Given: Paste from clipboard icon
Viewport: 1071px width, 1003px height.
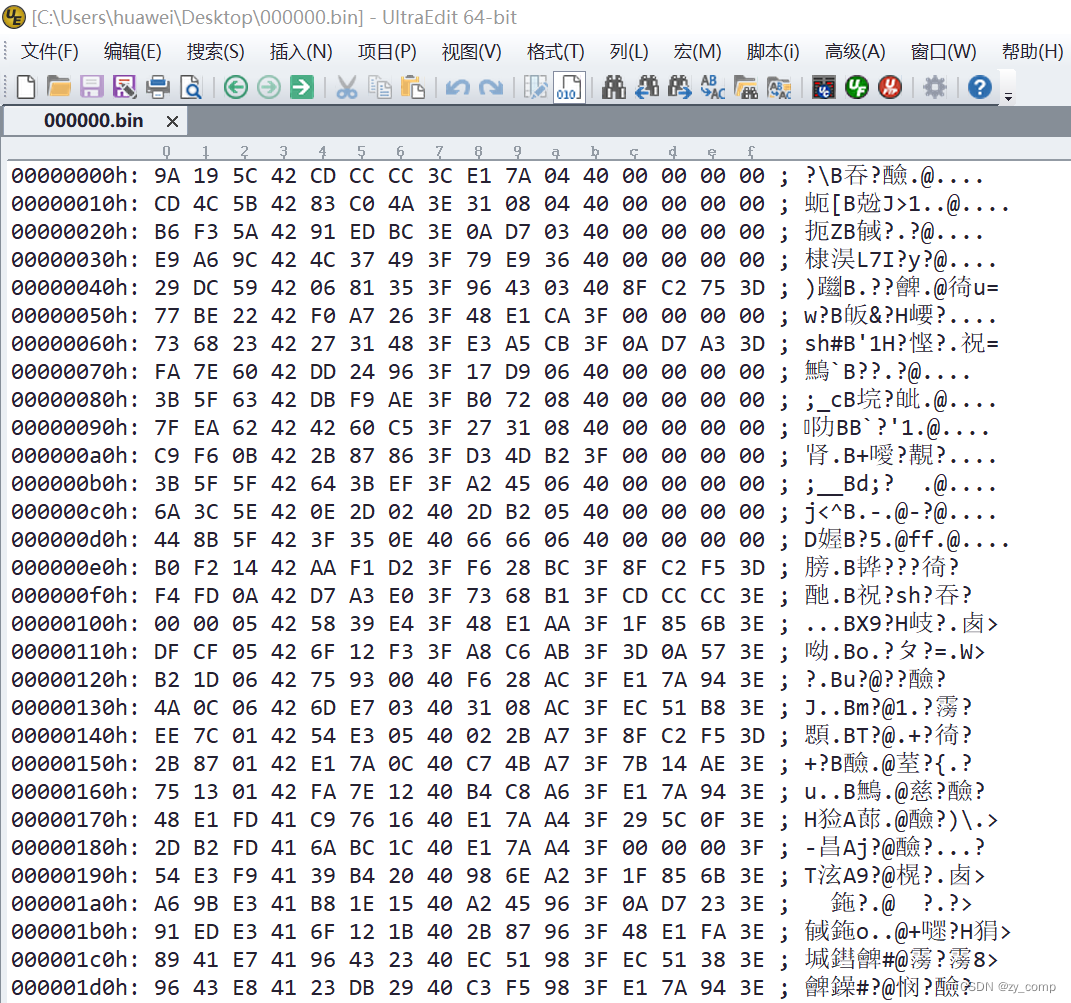Looking at the screenshot, I should pyautogui.click(x=413, y=87).
